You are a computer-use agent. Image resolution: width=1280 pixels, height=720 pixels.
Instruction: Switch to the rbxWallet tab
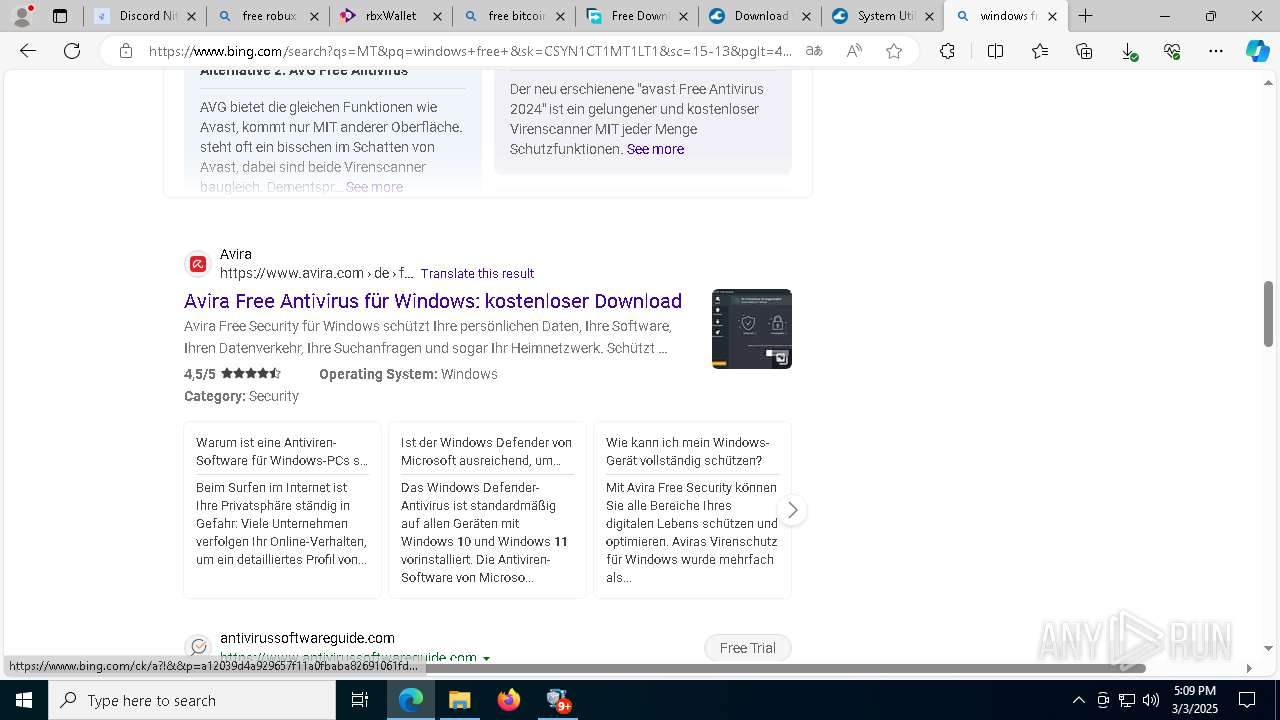coord(391,16)
